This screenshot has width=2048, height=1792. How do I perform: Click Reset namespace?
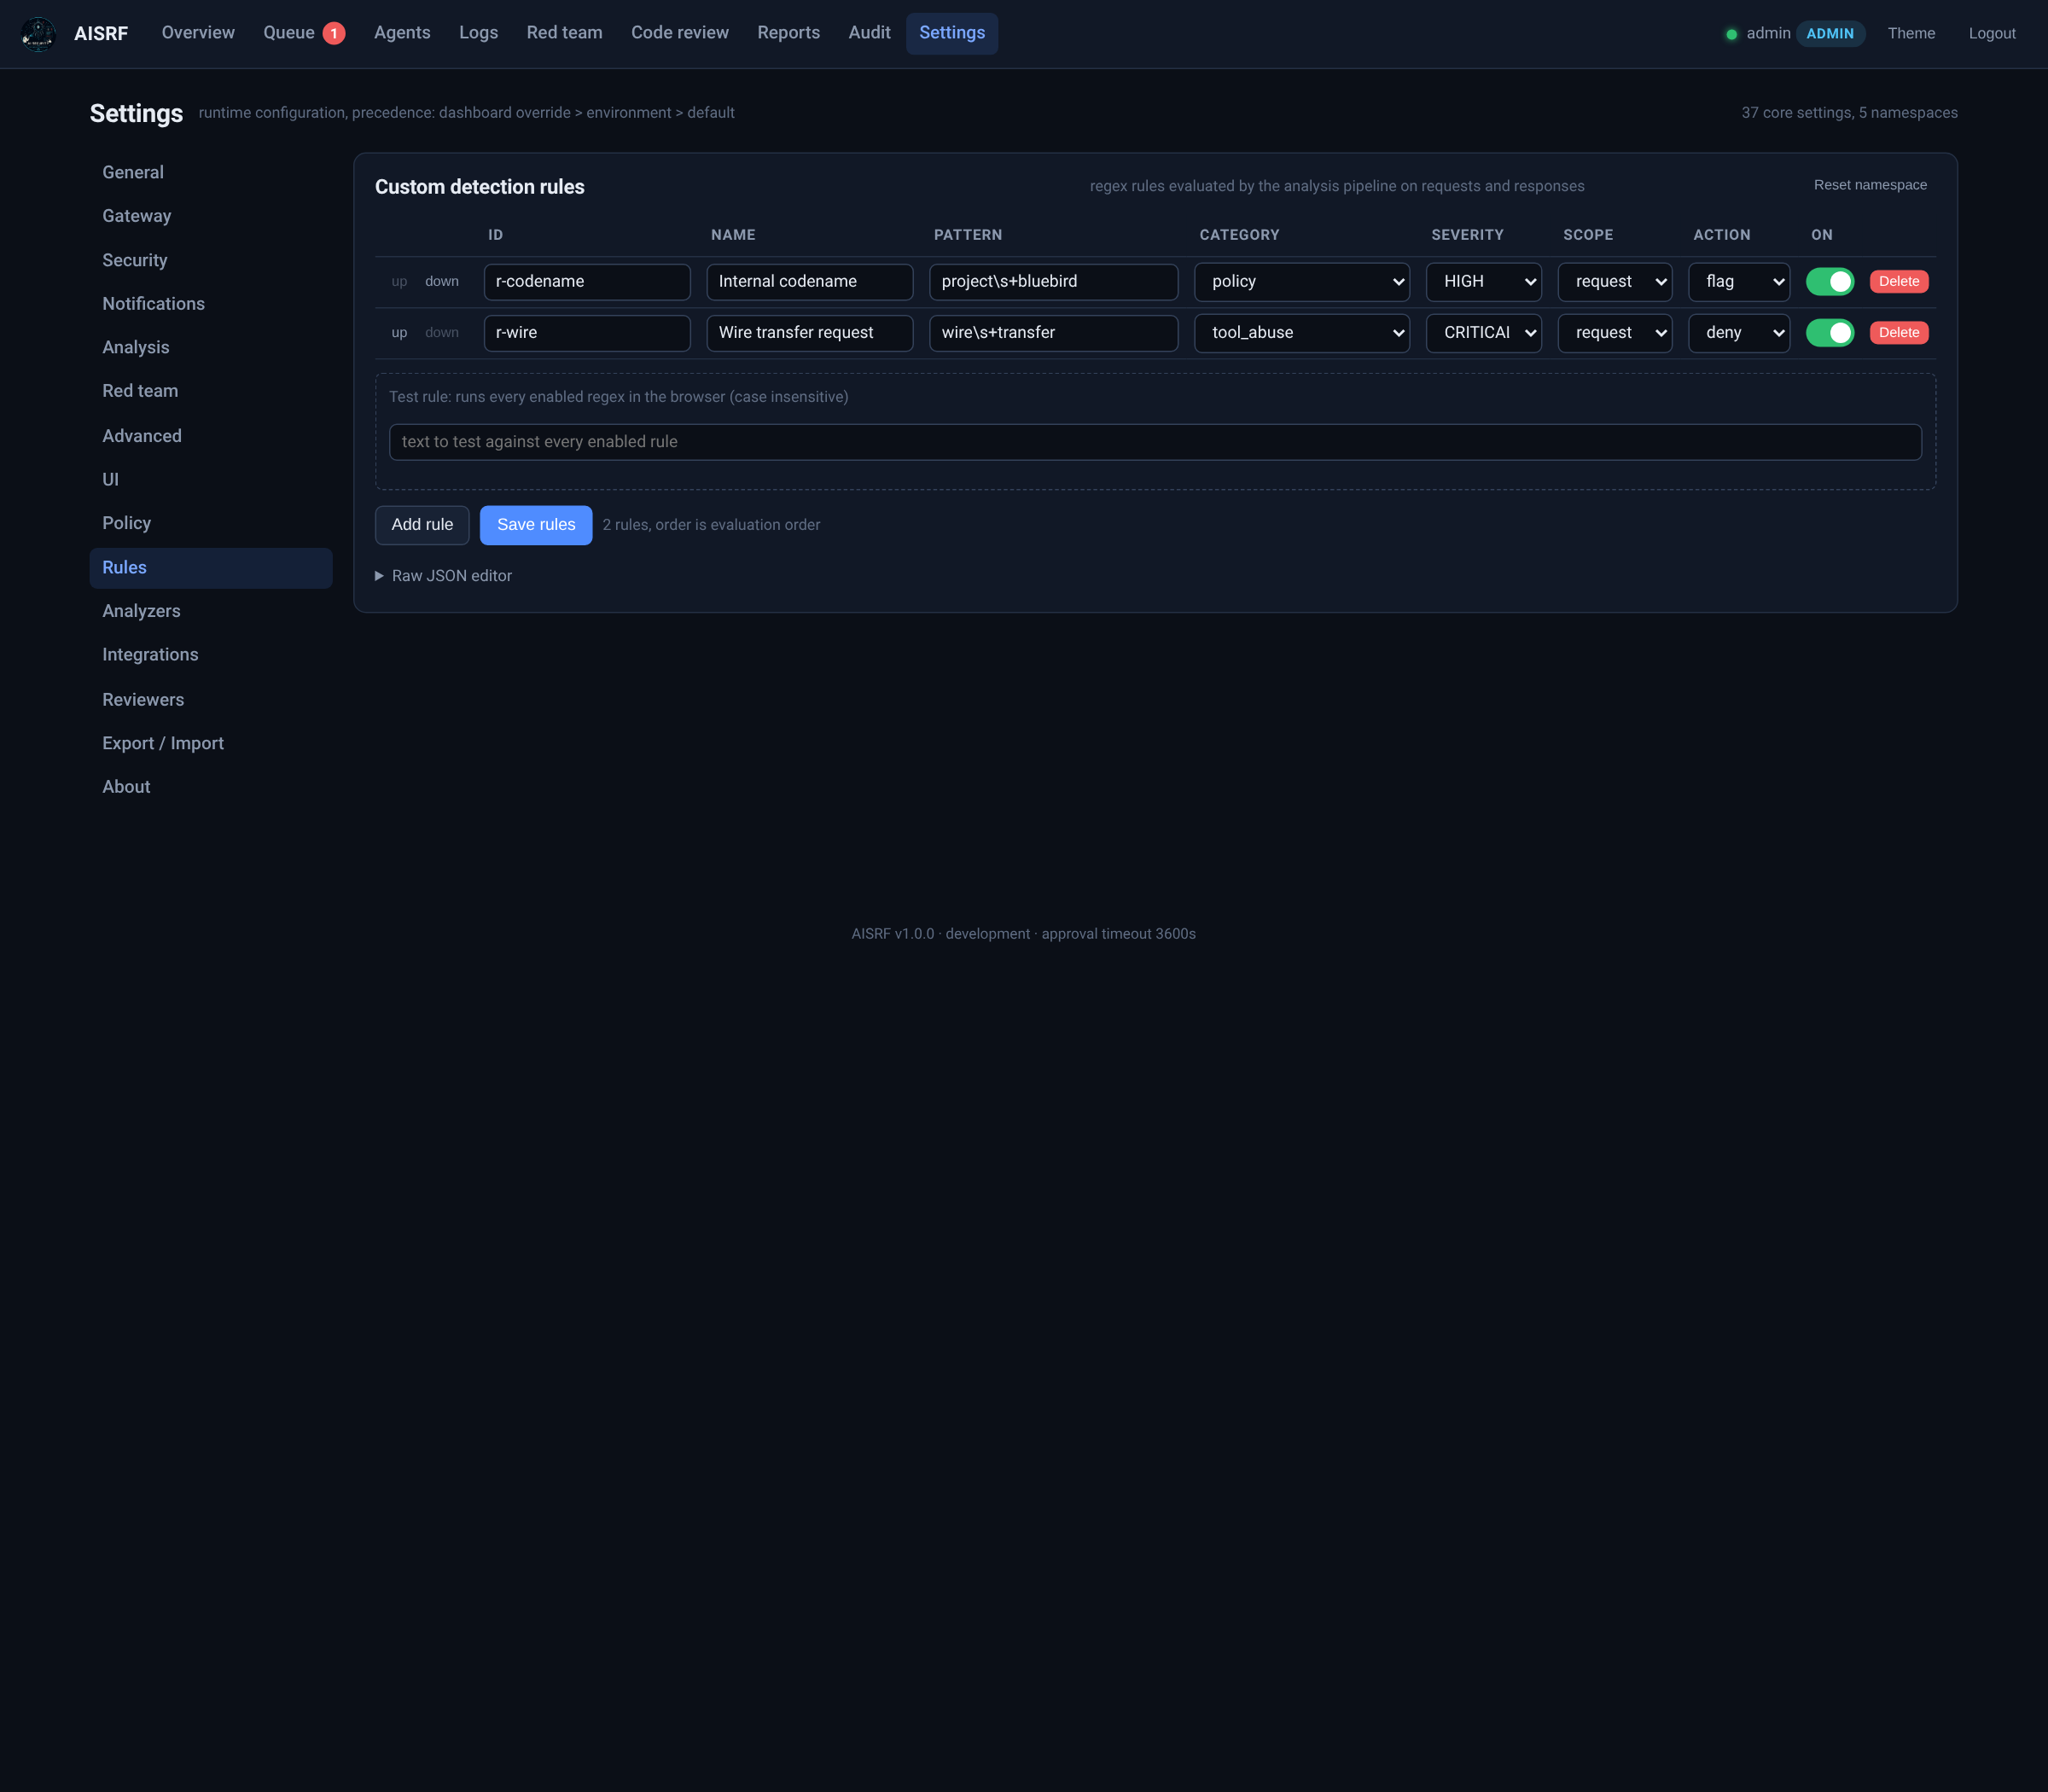click(x=1869, y=185)
